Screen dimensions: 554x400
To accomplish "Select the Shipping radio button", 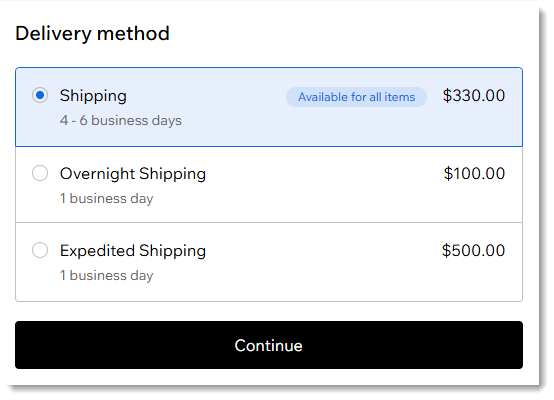I will tap(40, 95).
